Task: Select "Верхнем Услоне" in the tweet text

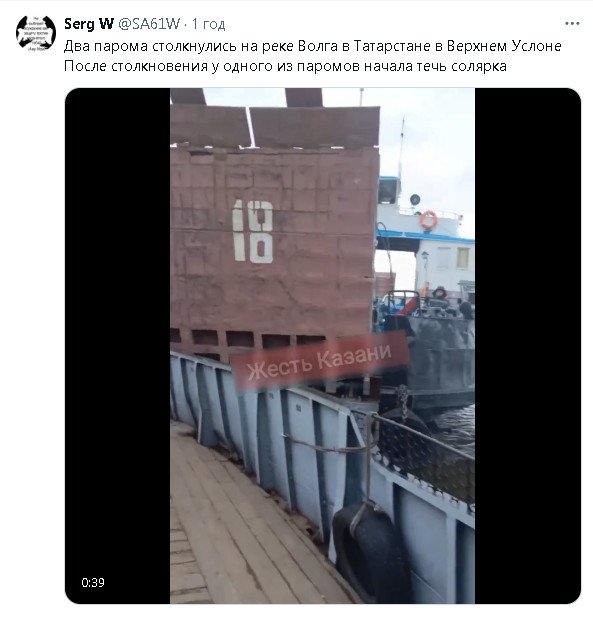Action: pyautogui.click(x=504, y=46)
